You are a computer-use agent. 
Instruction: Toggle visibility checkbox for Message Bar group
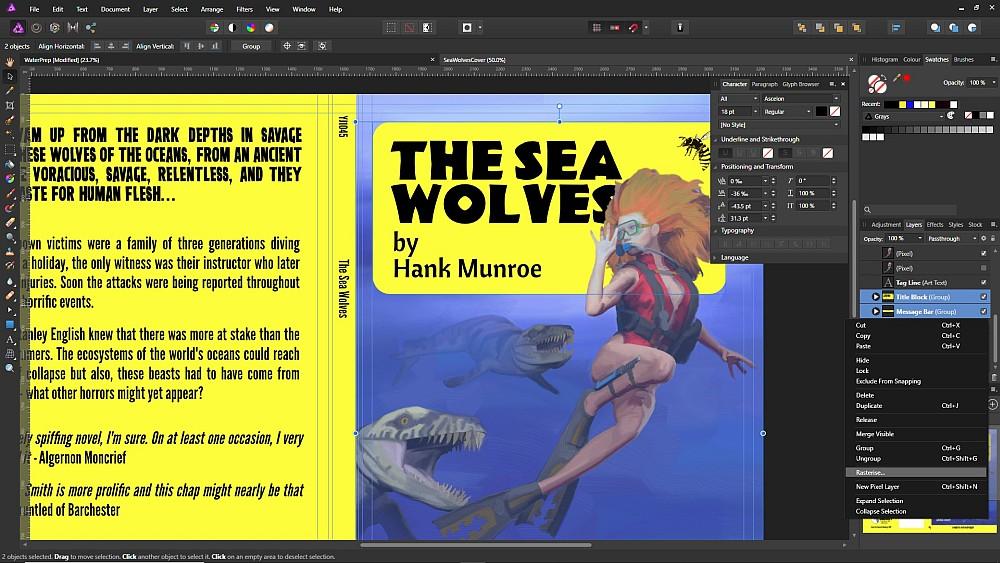click(984, 312)
